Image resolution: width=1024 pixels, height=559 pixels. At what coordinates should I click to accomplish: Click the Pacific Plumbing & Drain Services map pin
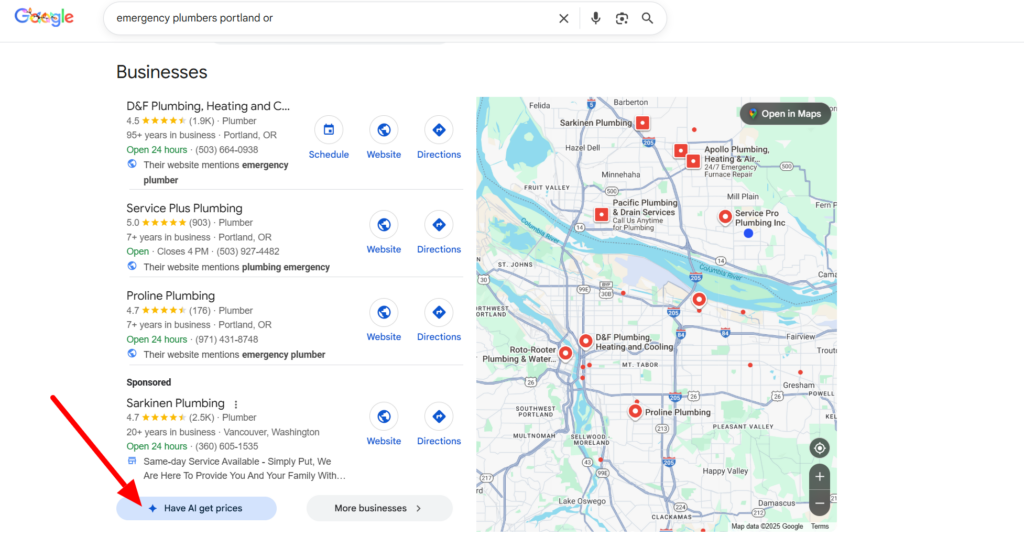pyautogui.click(x=601, y=214)
